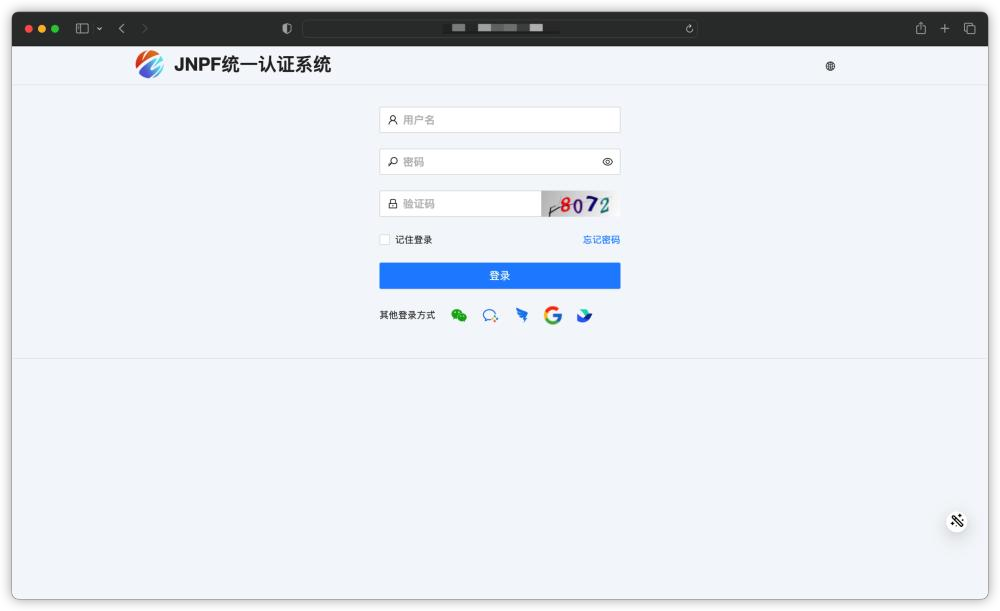Click the magic wand floating button
This screenshot has width=1000, height=611.
click(x=956, y=519)
